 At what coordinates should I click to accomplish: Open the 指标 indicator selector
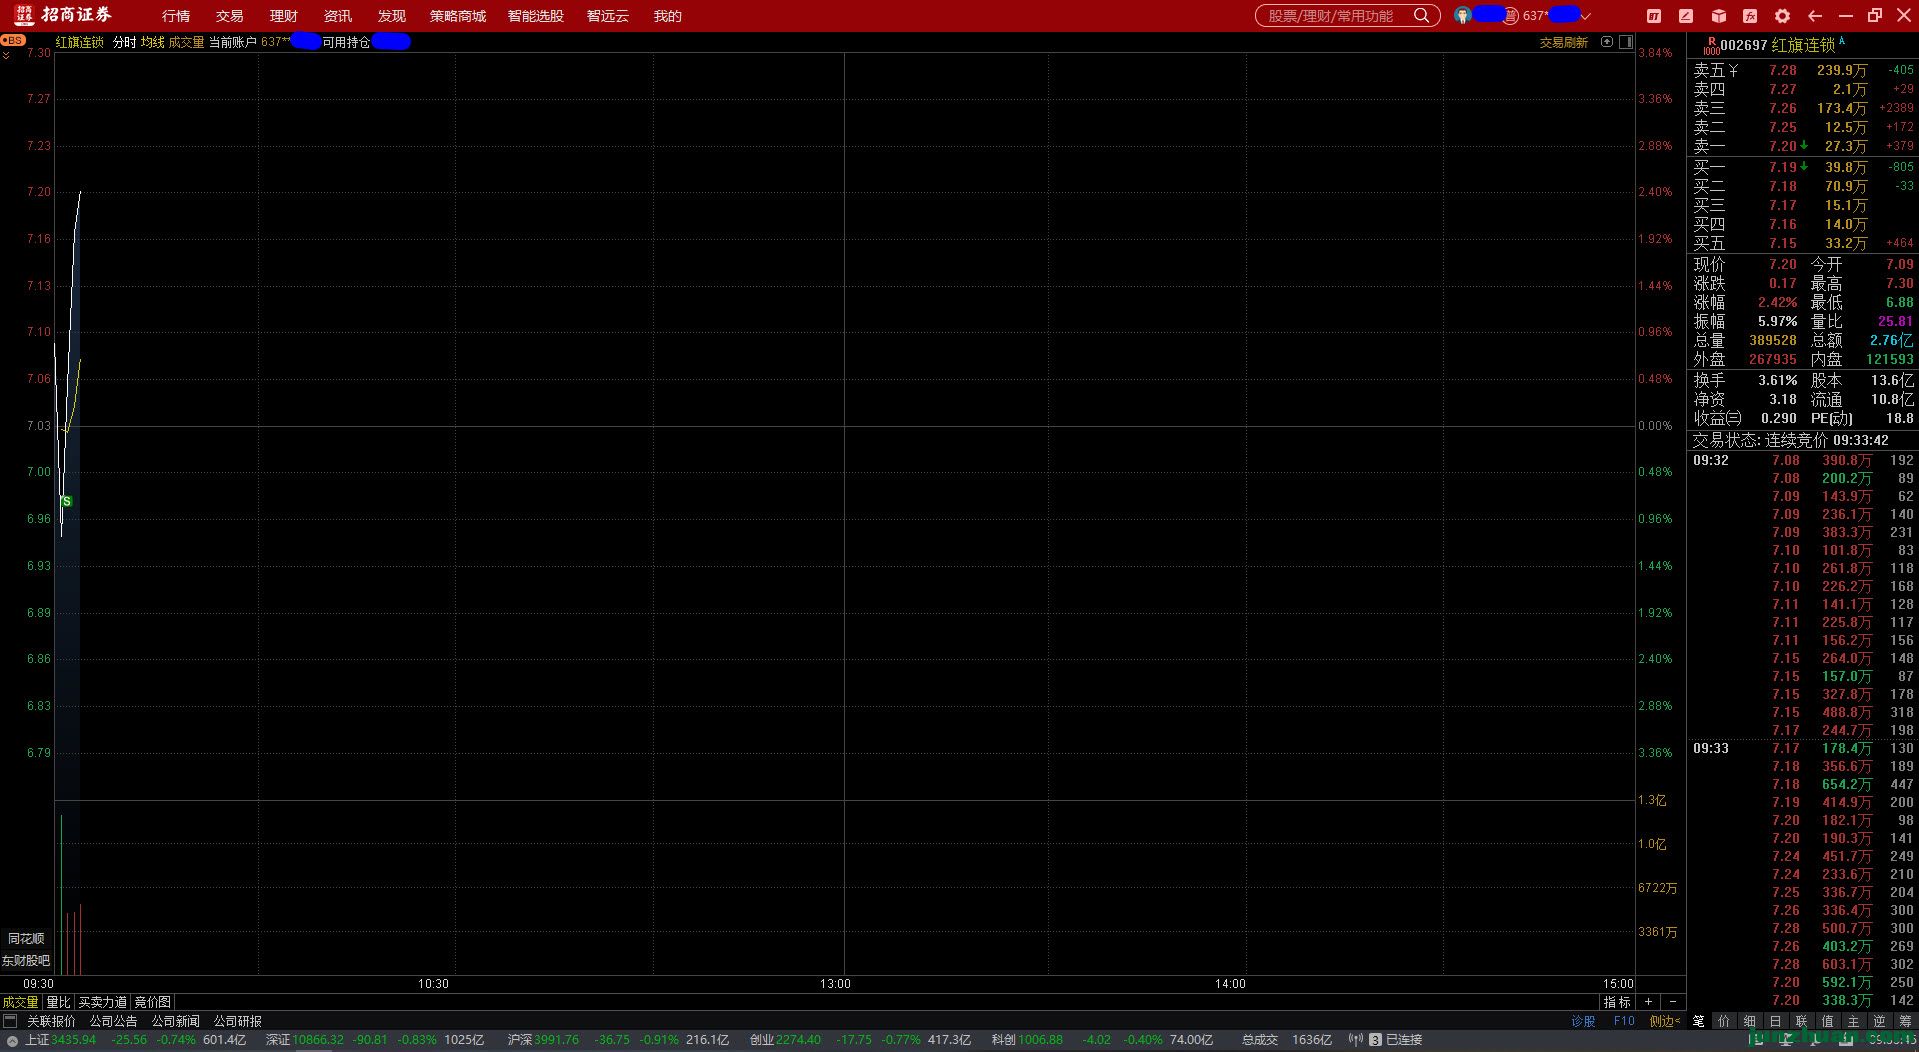coord(1617,1002)
